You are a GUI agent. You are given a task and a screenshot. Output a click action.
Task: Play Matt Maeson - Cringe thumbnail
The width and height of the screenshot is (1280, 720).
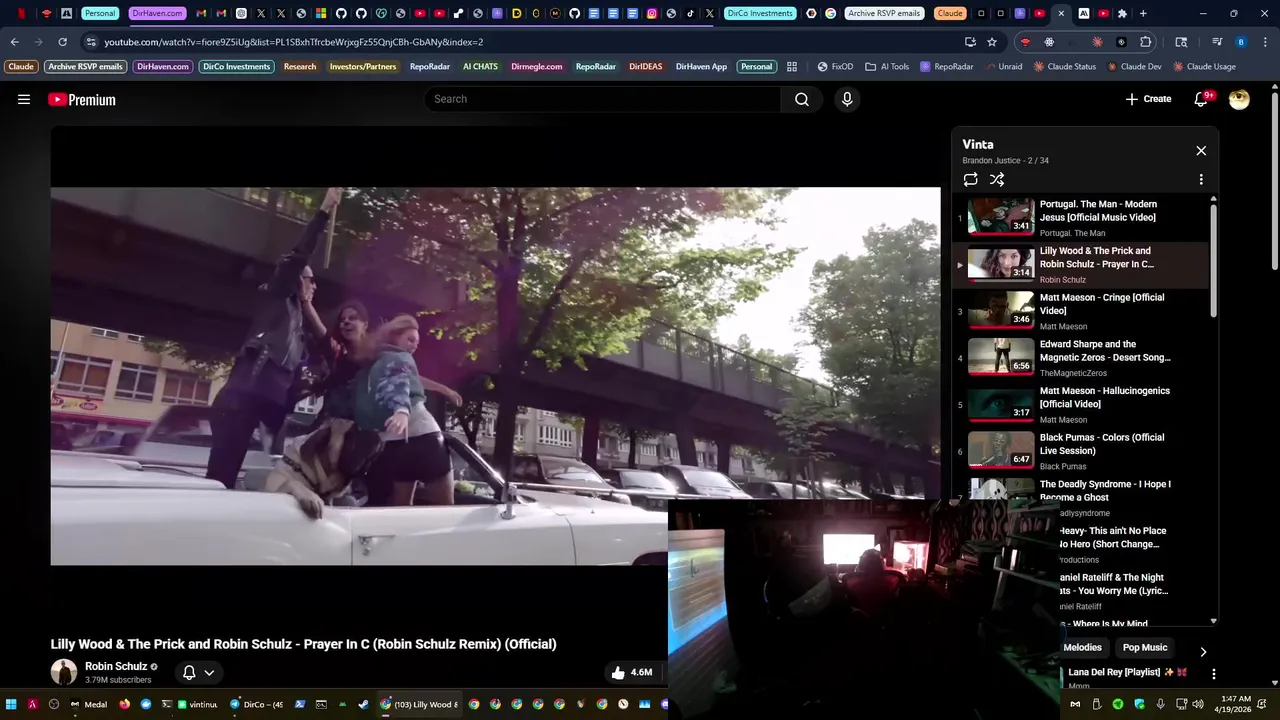pyautogui.click(x=1001, y=310)
